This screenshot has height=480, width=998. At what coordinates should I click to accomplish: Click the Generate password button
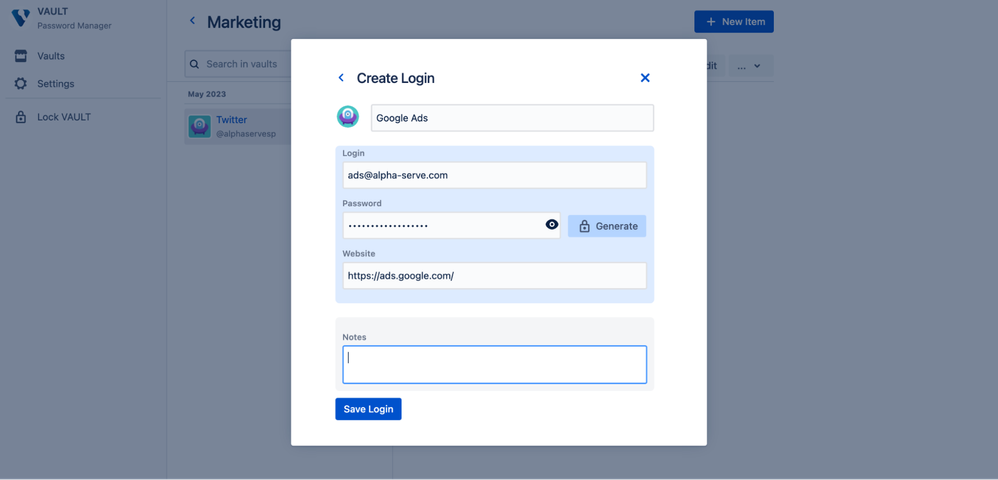(607, 226)
